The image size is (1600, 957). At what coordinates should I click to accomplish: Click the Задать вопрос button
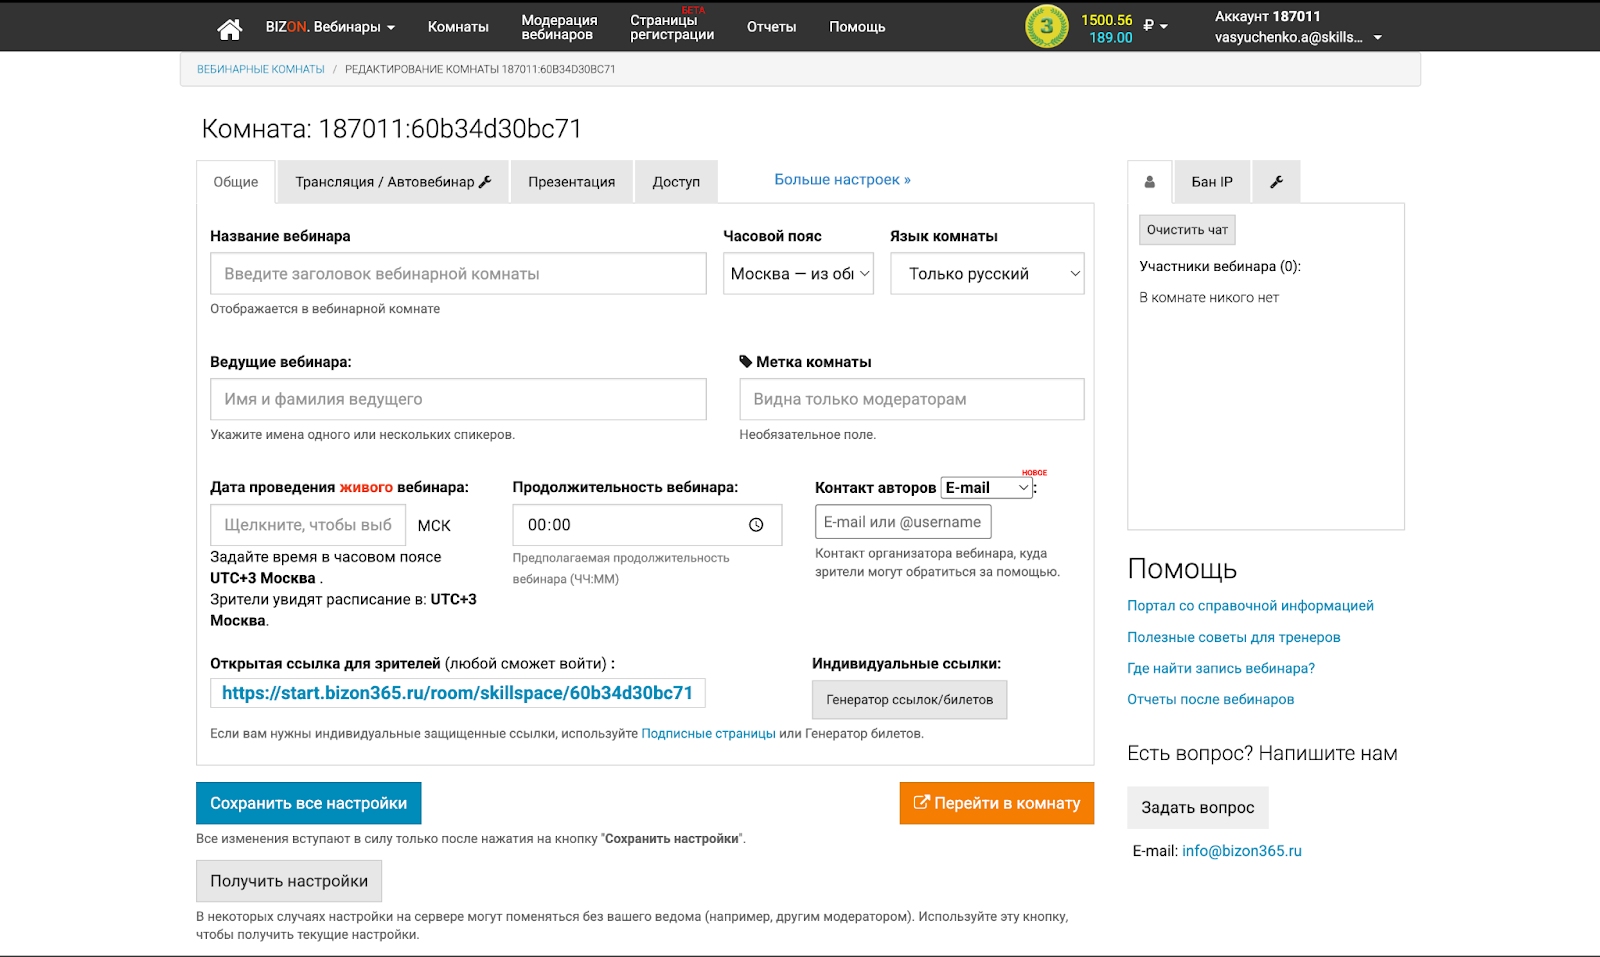coord(1198,808)
